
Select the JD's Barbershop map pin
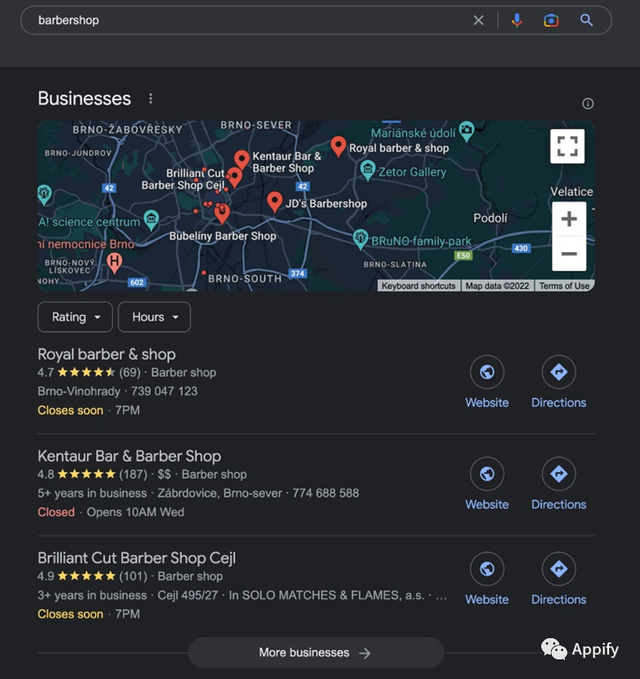click(x=275, y=202)
